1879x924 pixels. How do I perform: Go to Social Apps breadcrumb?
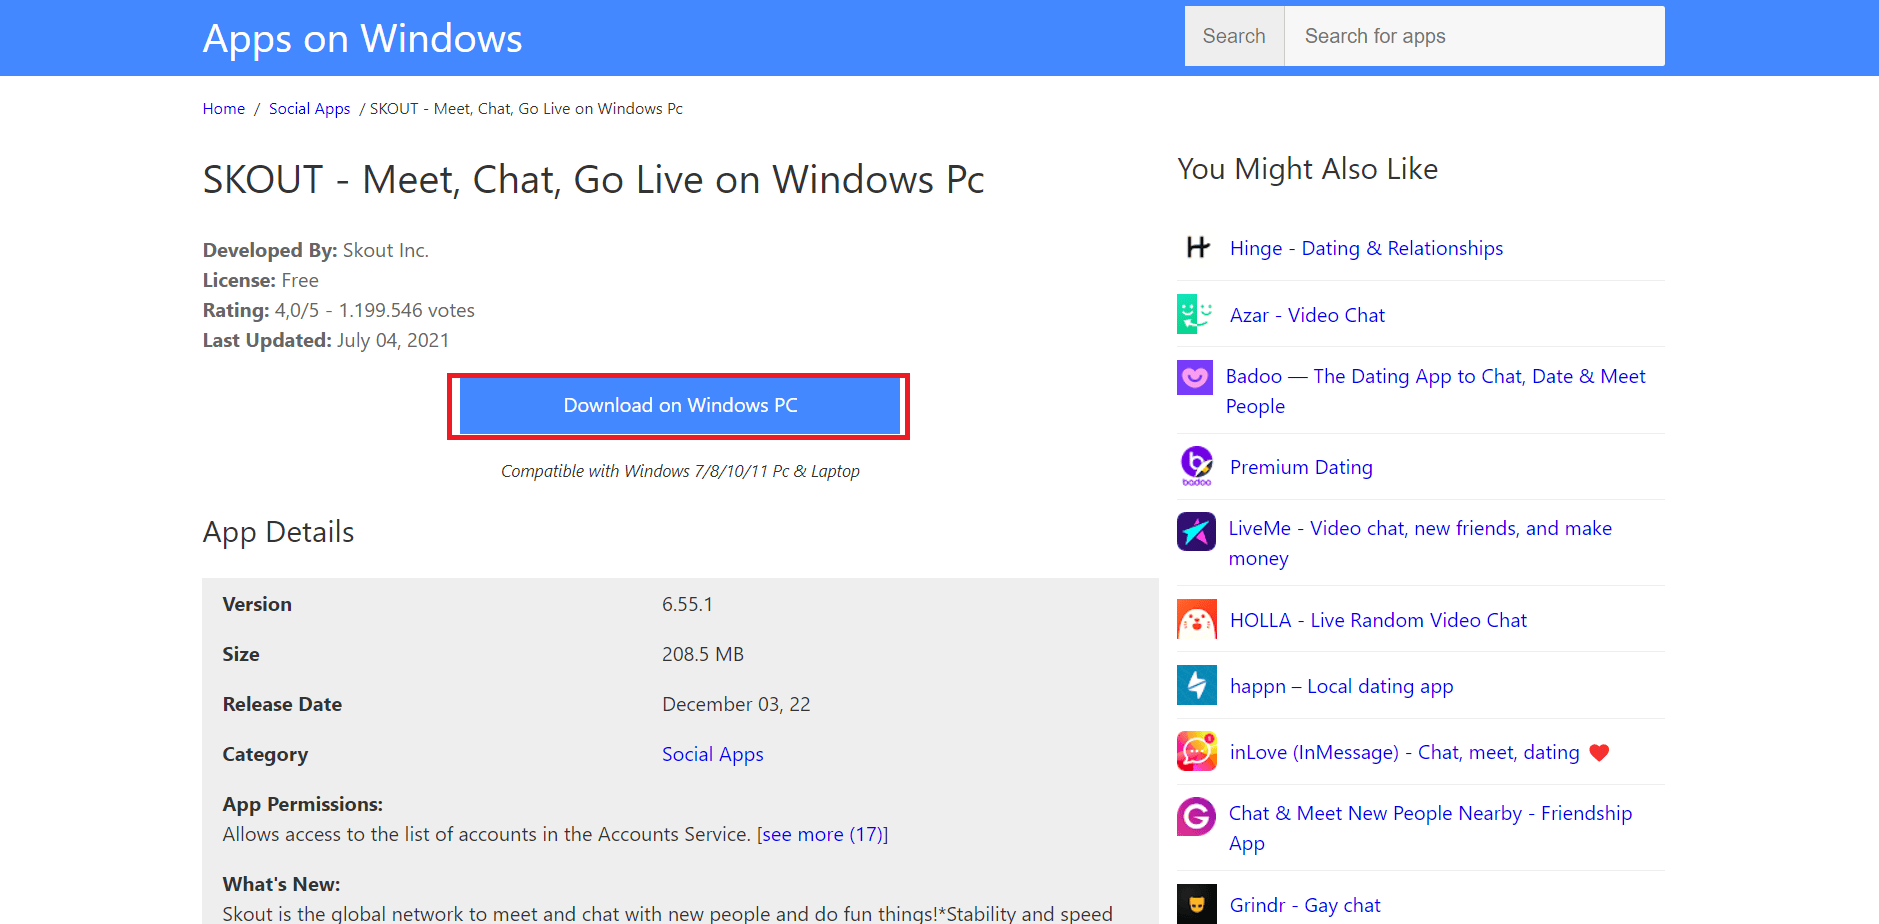pyautogui.click(x=309, y=108)
